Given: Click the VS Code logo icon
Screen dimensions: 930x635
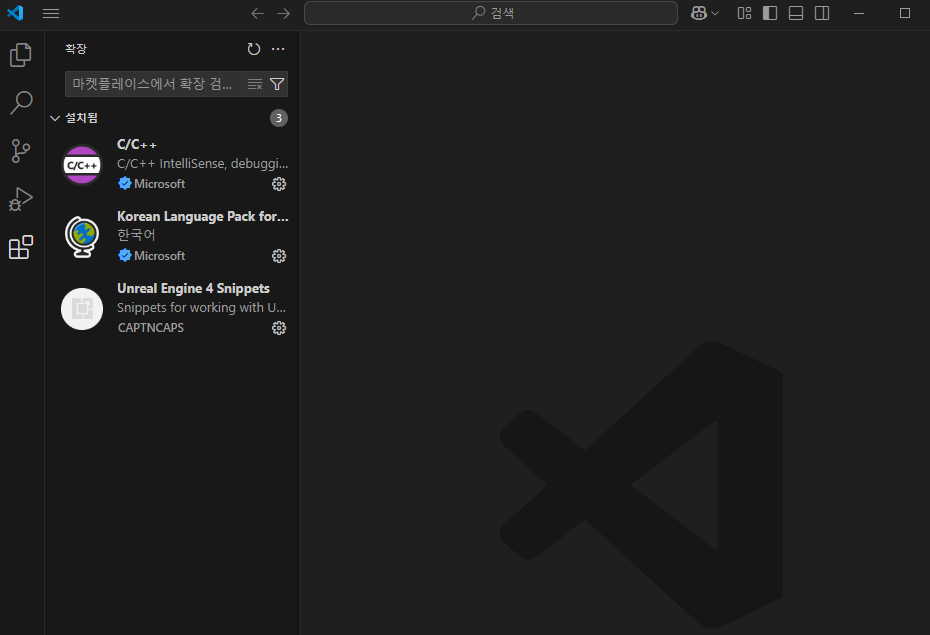Looking at the screenshot, I should tap(15, 12).
